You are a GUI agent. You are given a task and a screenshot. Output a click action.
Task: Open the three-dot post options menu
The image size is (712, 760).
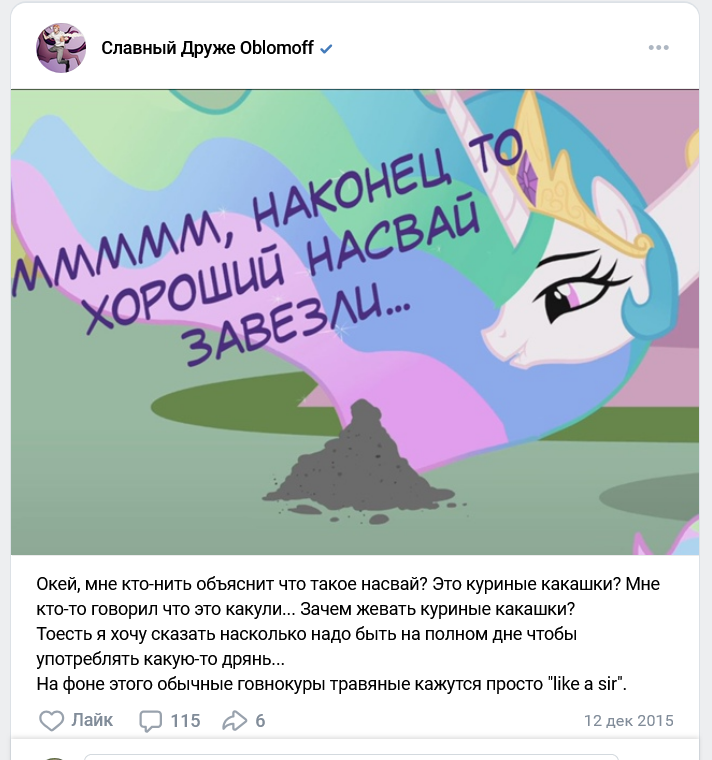click(x=659, y=48)
